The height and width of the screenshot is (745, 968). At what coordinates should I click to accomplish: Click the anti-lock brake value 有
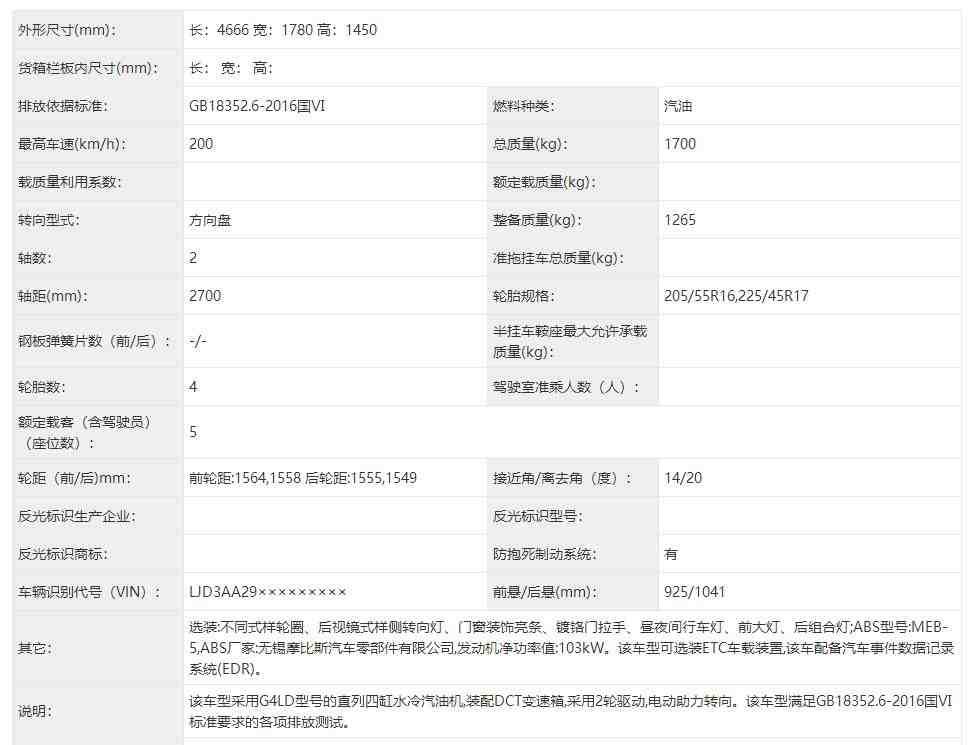point(669,553)
